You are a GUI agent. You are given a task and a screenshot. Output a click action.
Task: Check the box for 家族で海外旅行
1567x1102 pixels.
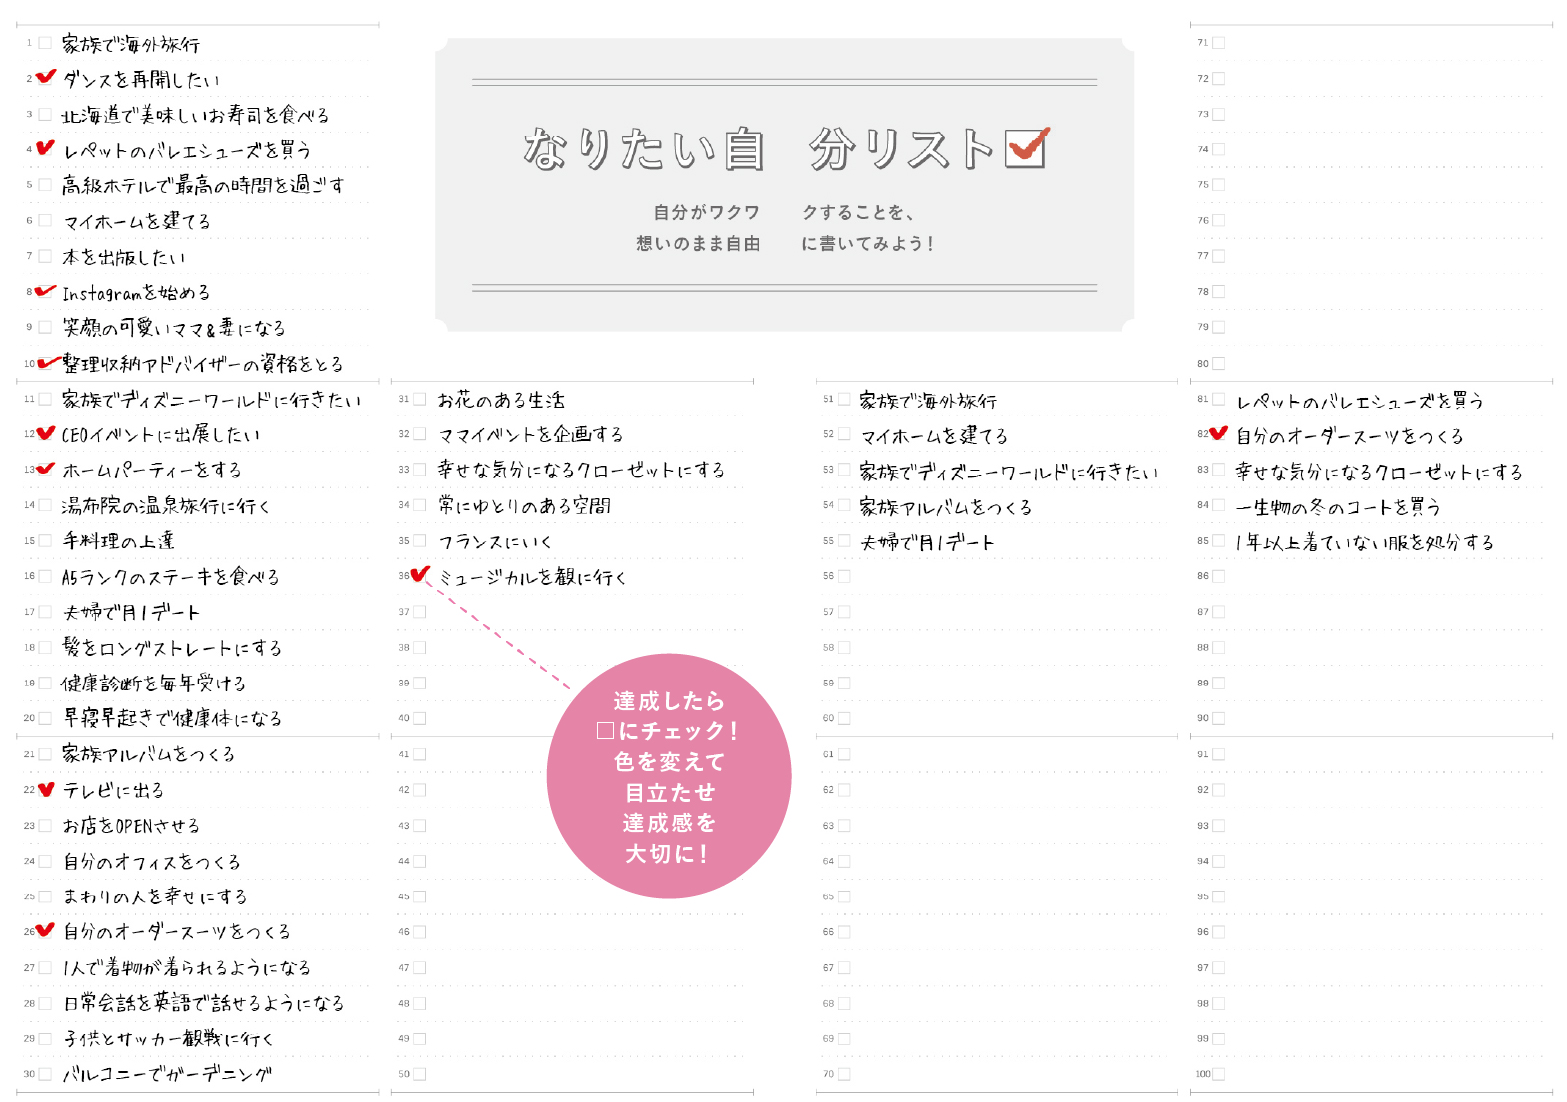pos(44,43)
